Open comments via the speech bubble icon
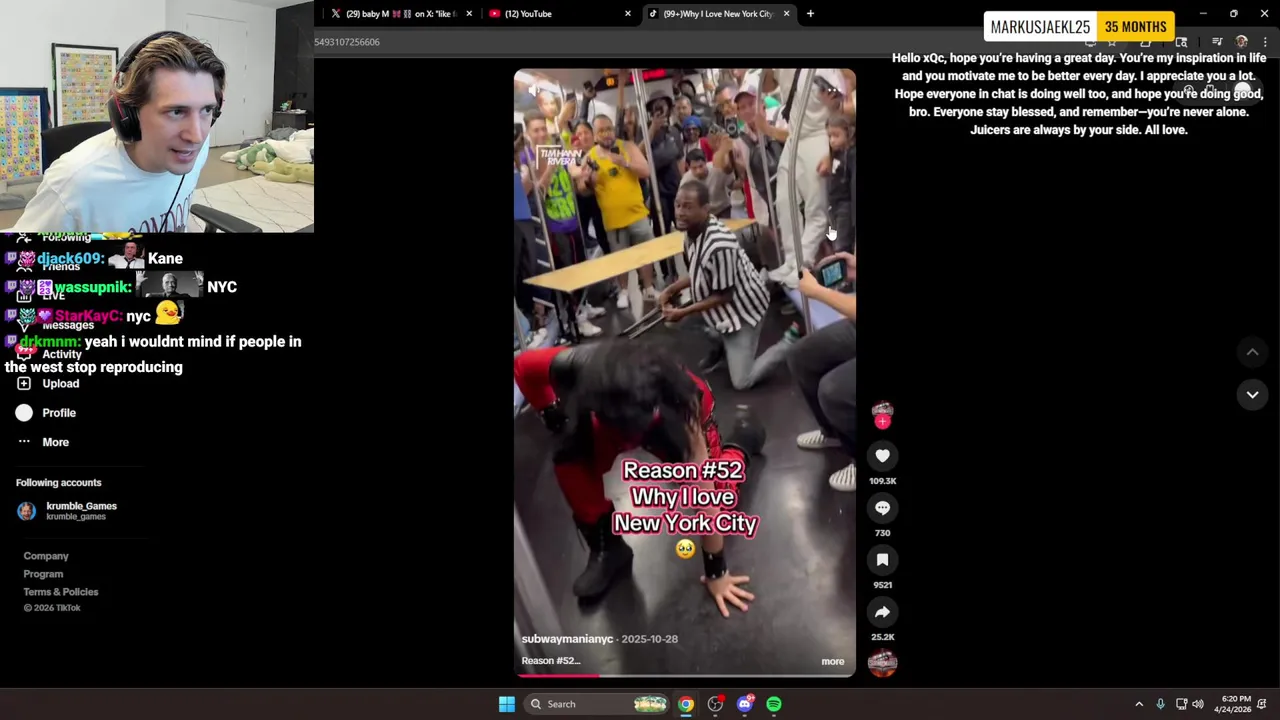This screenshot has height=720, width=1280. [882, 508]
